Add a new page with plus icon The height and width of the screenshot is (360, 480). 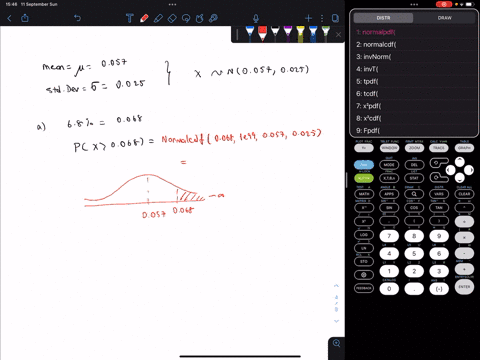(x=308, y=18)
